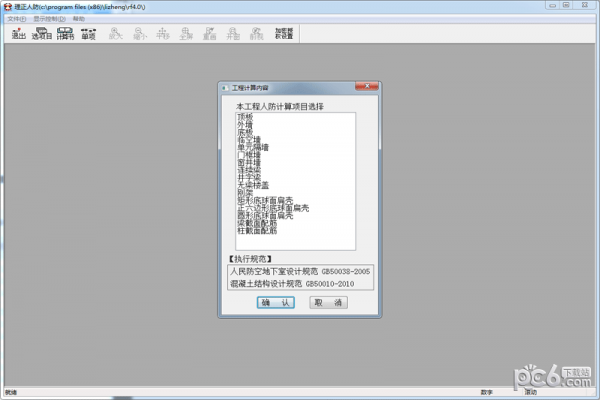Click the 退出 (Exit) toolbar icon
Viewport: 600px width, 400px height.
(x=18, y=34)
